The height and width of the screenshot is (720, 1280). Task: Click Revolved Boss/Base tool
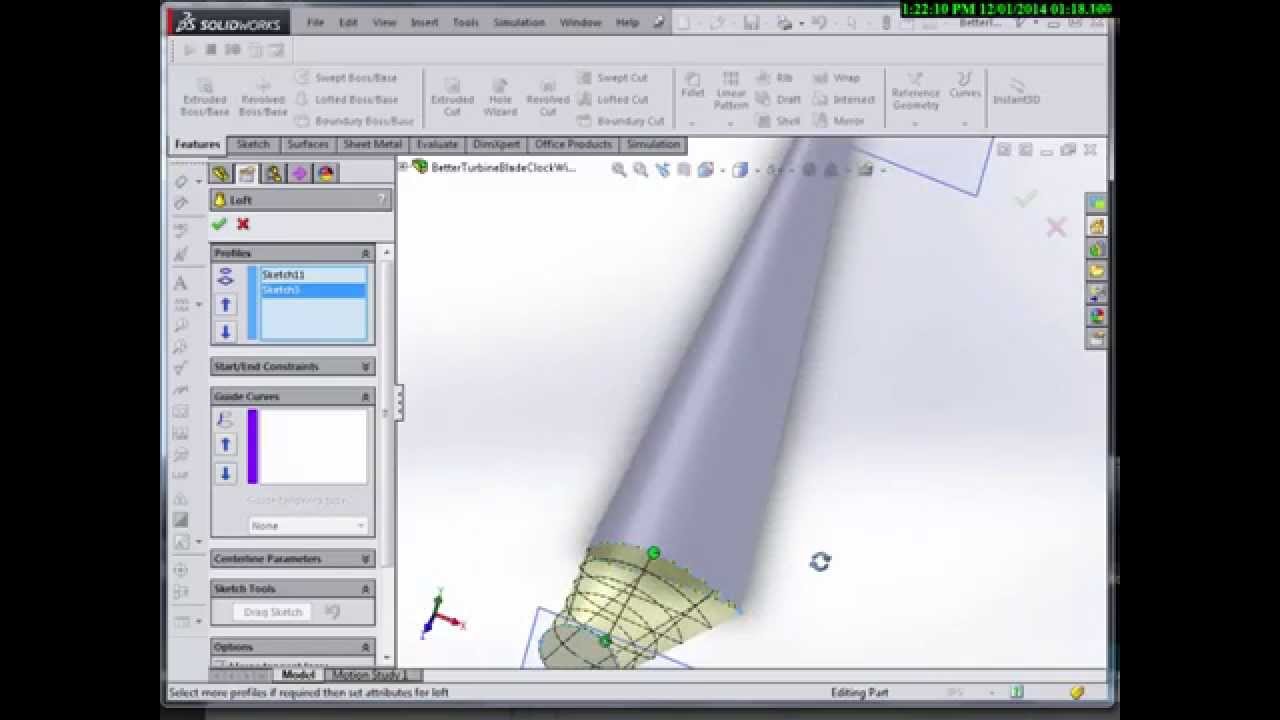(263, 98)
